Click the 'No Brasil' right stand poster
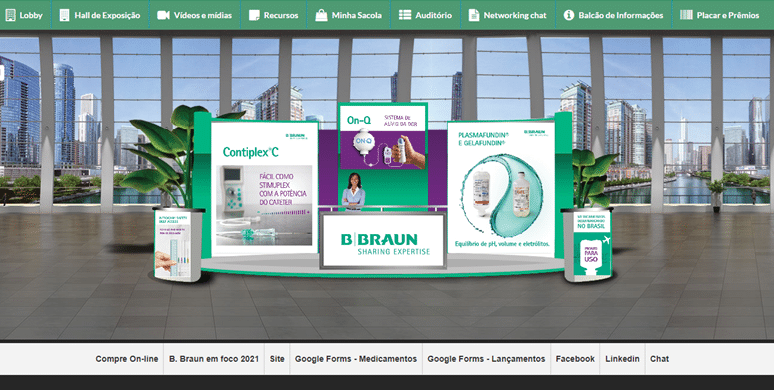 coord(592,244)
